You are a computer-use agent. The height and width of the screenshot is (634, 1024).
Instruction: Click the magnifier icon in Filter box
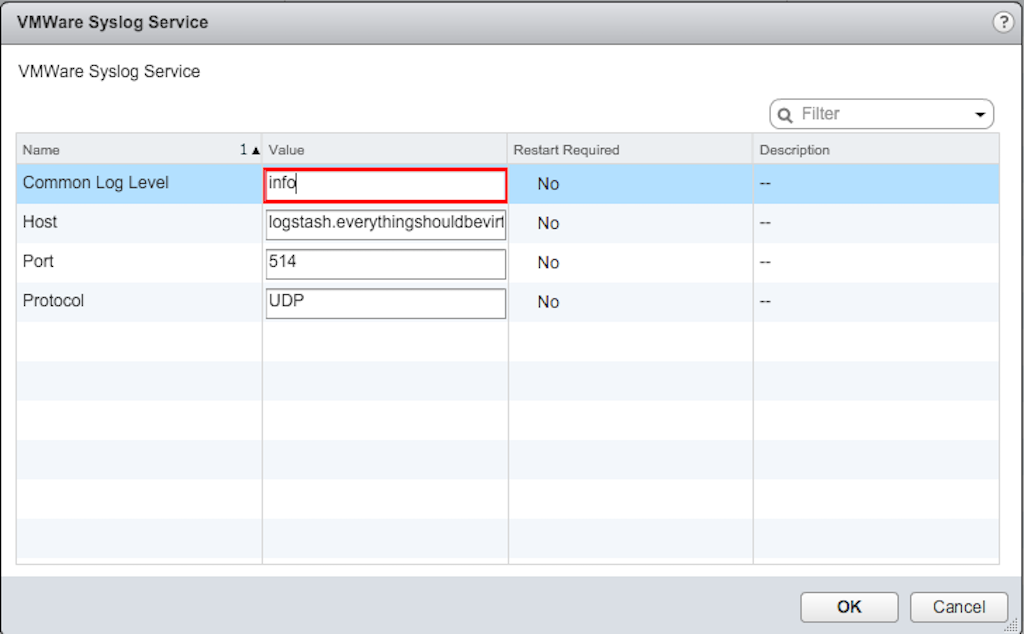point(785,115)
